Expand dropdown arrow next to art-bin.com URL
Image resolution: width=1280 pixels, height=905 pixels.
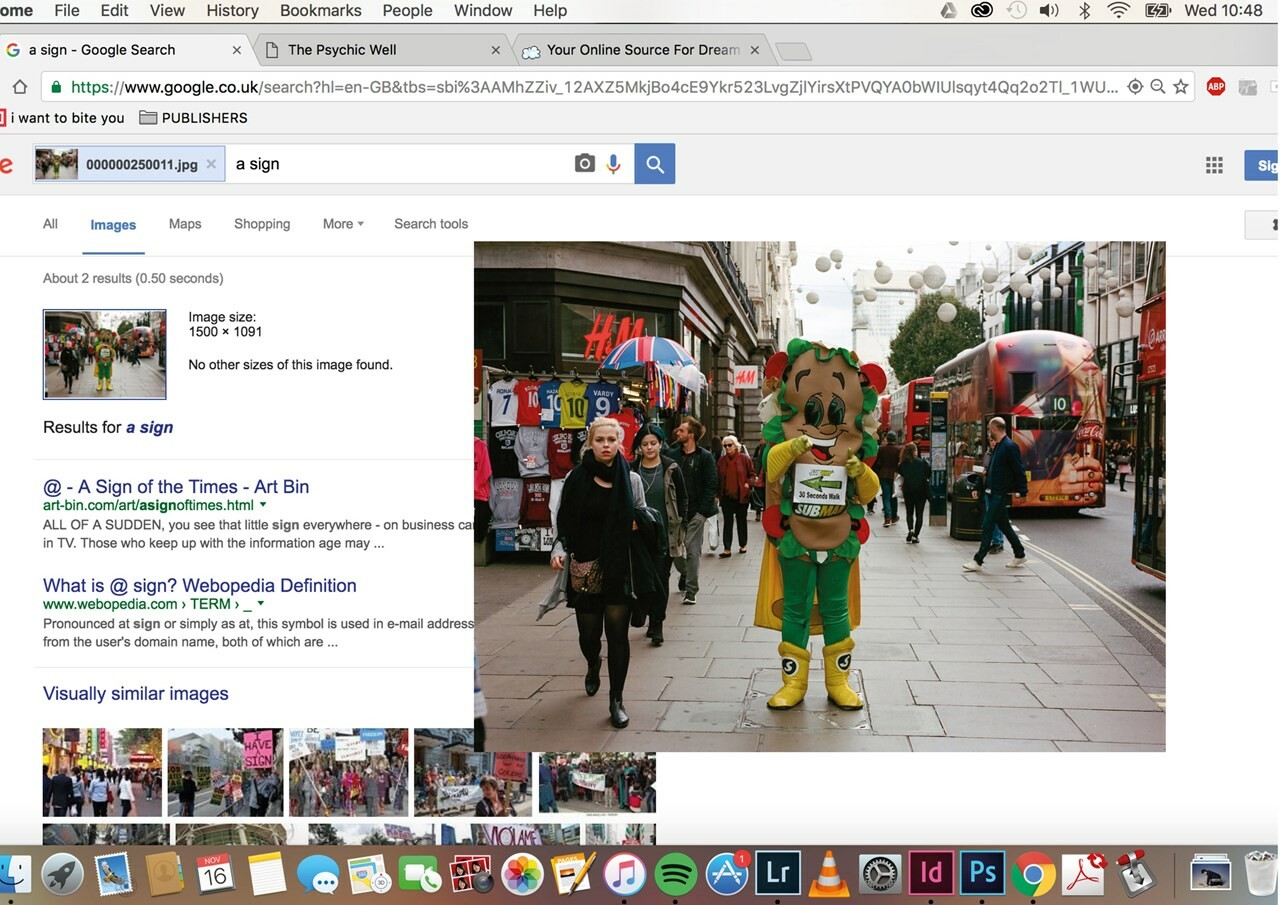pyautogui.click(x=263, y=505)
